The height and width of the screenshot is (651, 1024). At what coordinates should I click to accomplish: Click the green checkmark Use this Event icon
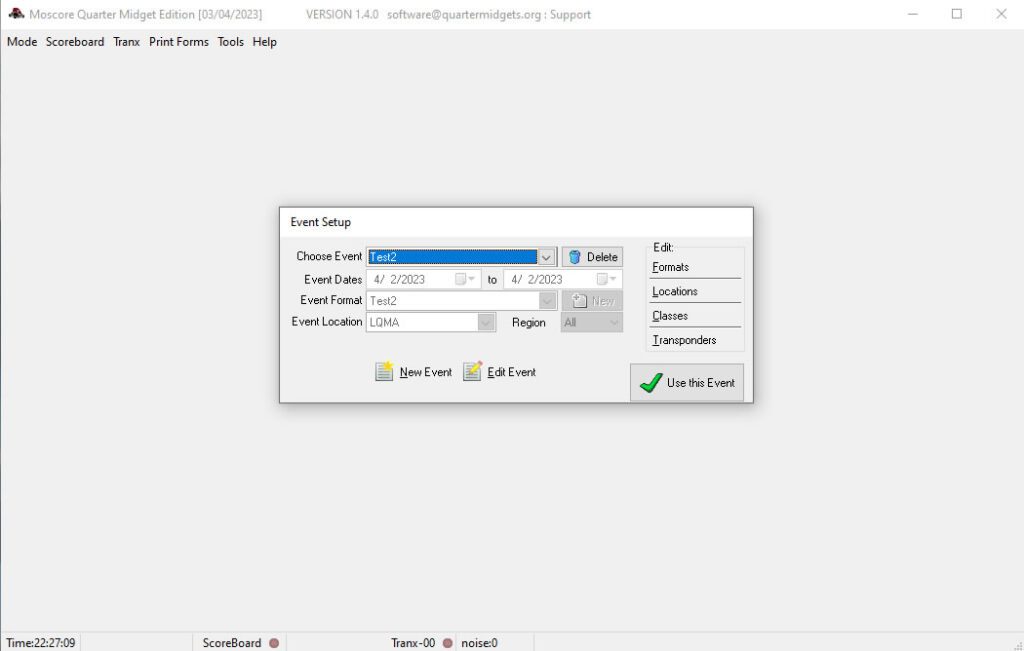[x=651, y=383]
